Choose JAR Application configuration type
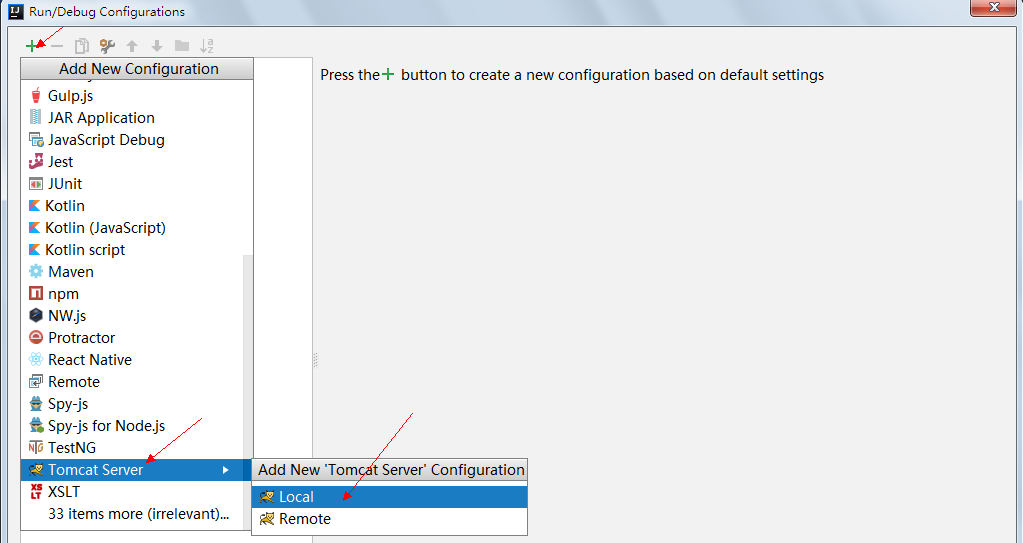The width and height of the screenshot is (1023, 543). coord(137,117)
